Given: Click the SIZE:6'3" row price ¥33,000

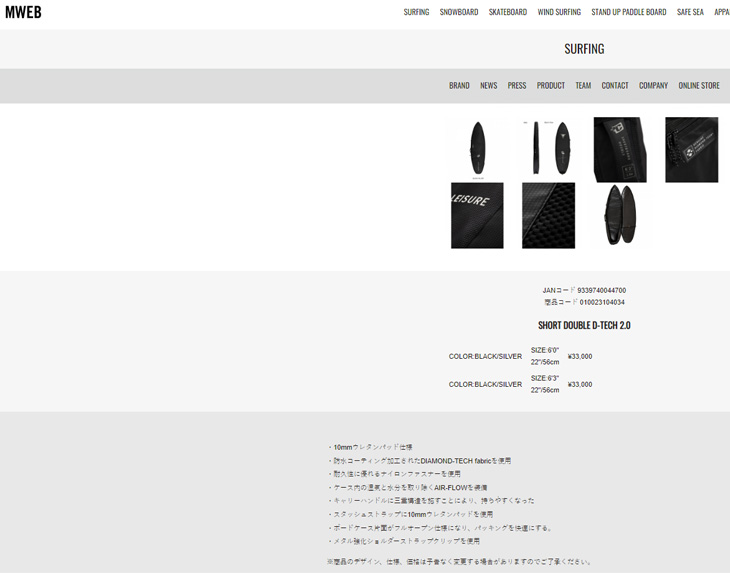Looking at the screenshot, I should [580, 384].
